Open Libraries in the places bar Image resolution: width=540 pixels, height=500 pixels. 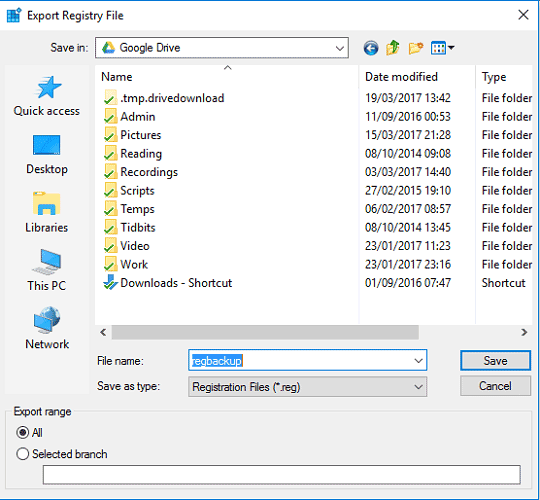coord(47,212)
